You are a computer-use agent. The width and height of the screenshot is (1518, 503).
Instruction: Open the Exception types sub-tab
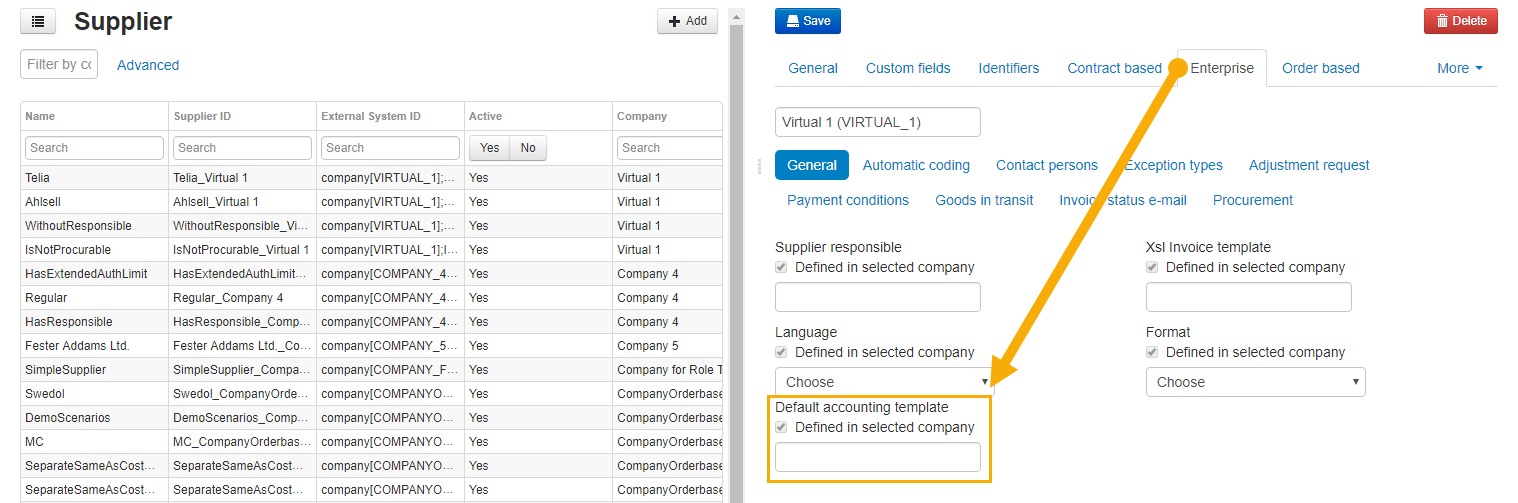click(x=1173, y=165)
